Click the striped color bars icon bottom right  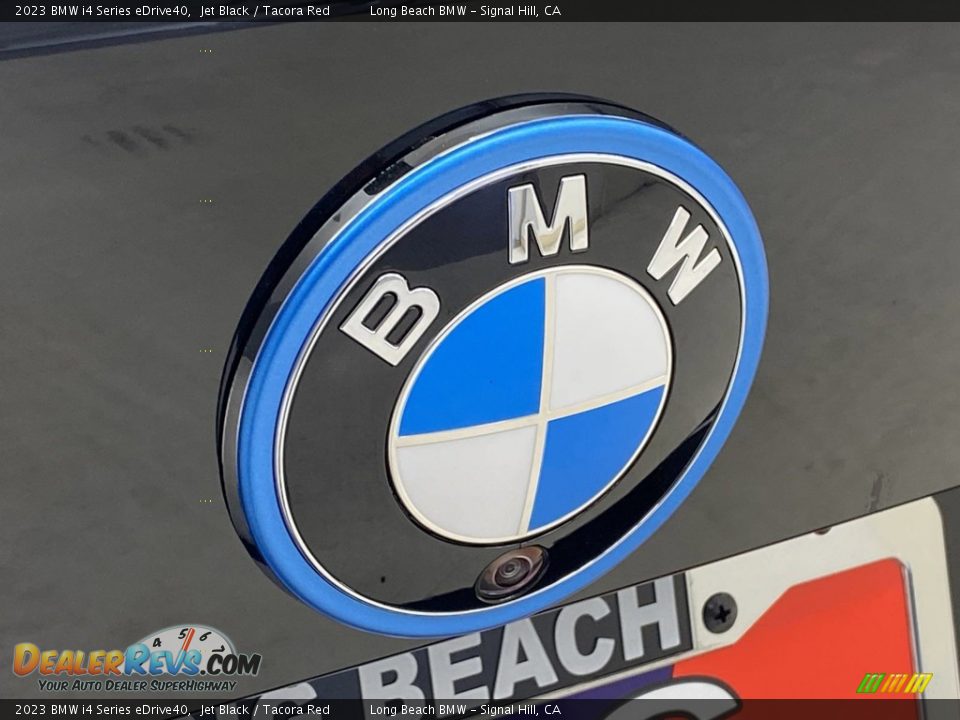click(894, 683)
